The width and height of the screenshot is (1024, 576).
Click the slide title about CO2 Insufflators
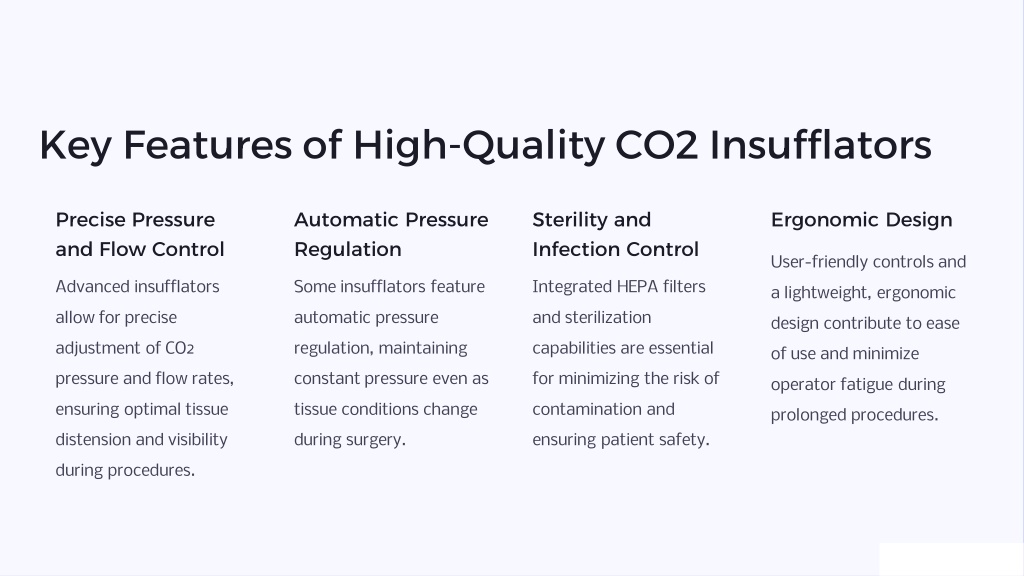[485, 145]
